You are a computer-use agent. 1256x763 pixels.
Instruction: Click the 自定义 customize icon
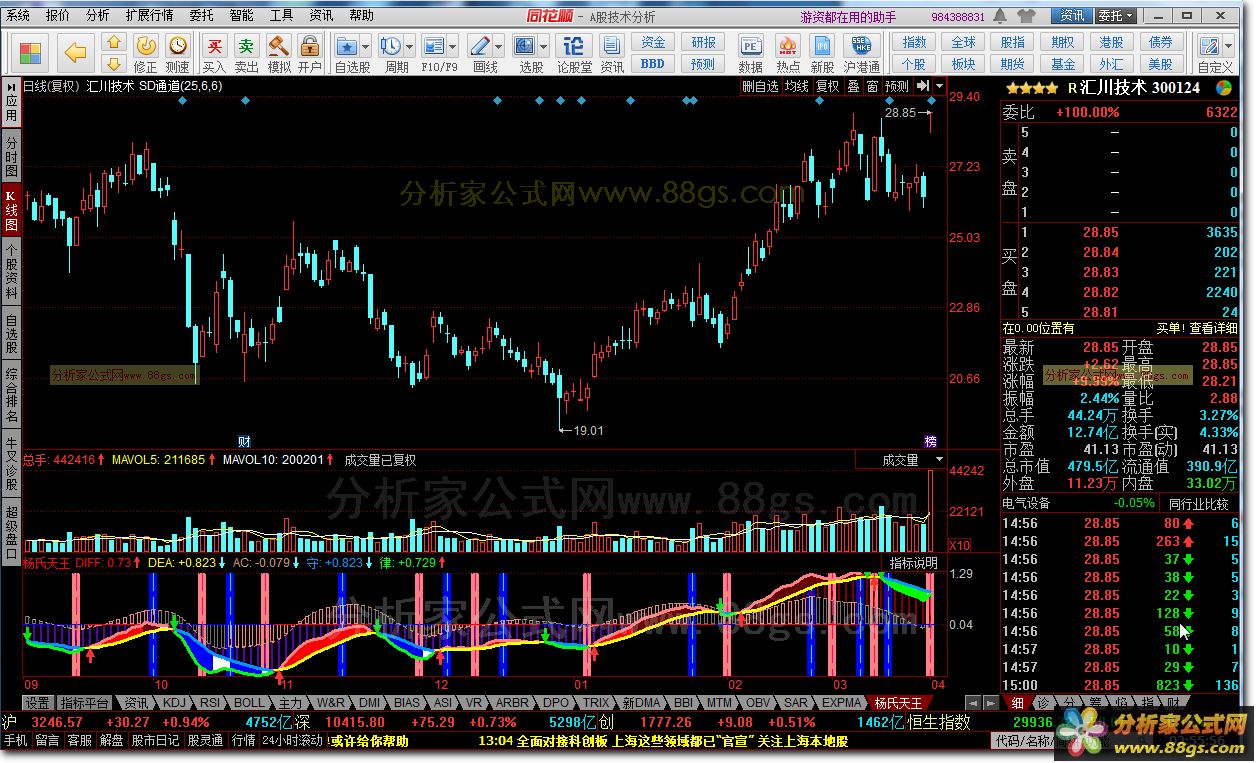click(x=1211, y=47)
